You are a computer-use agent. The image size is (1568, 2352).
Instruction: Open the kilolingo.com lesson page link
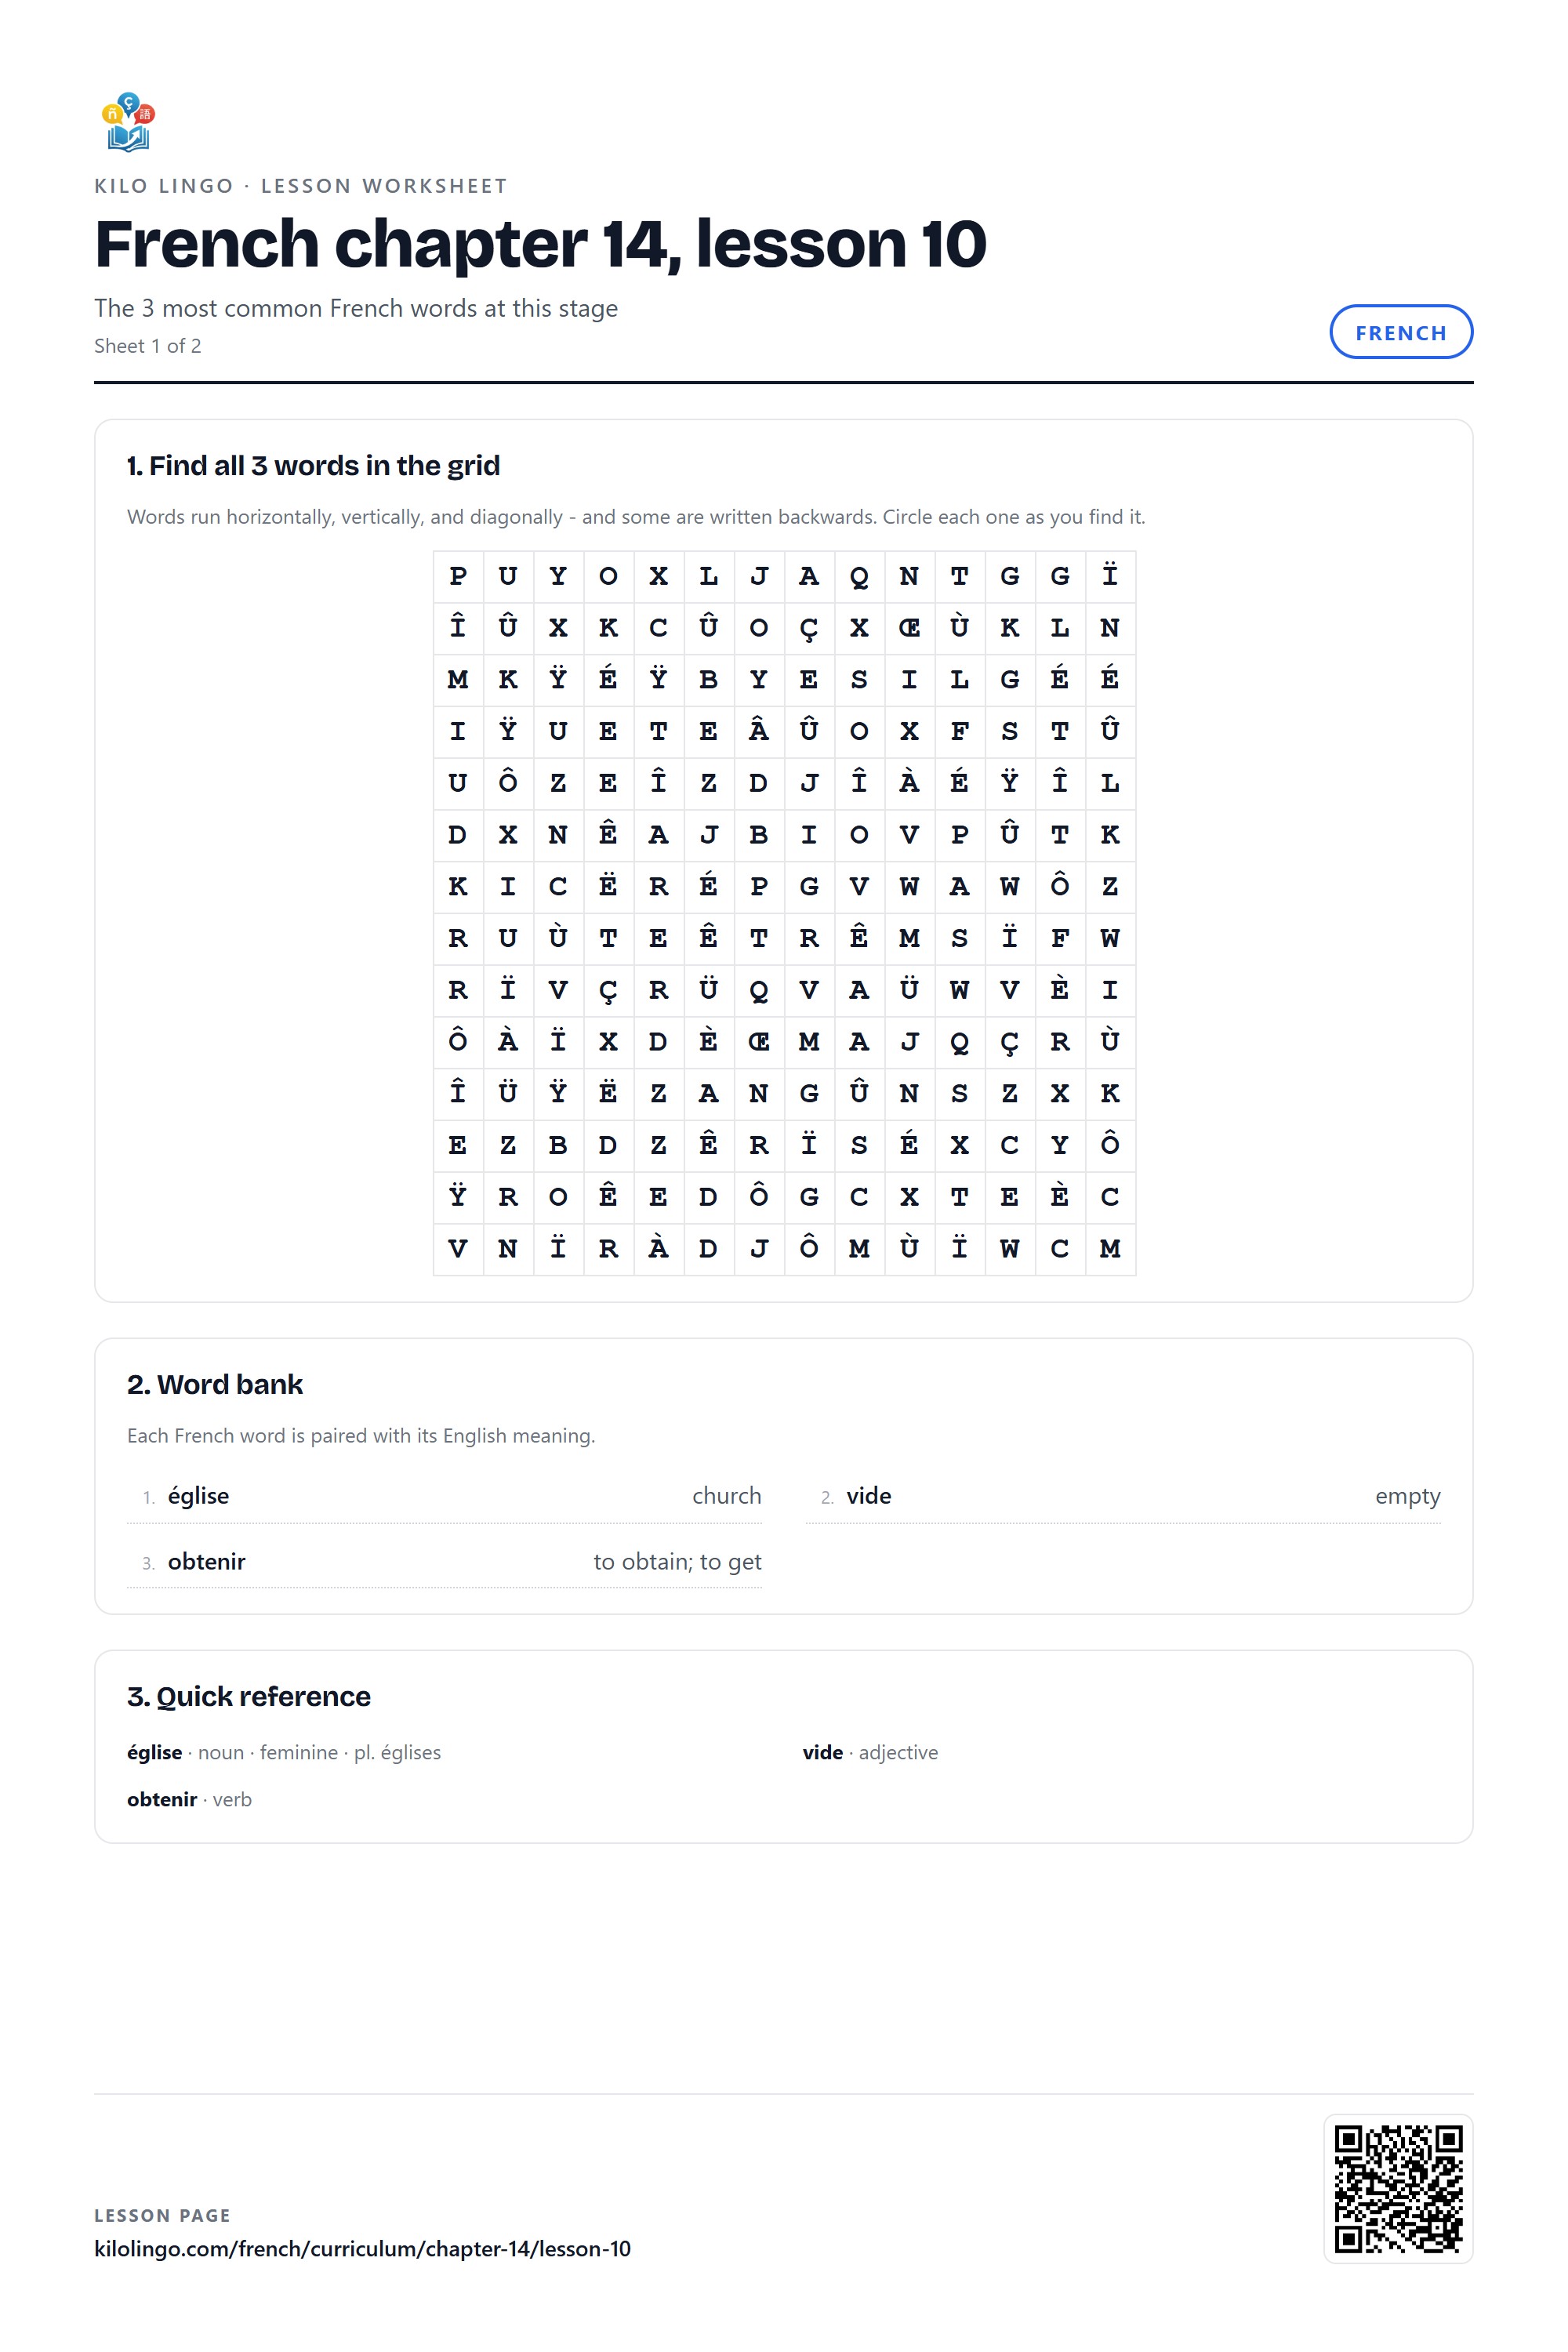click(x=362, y=2248)
